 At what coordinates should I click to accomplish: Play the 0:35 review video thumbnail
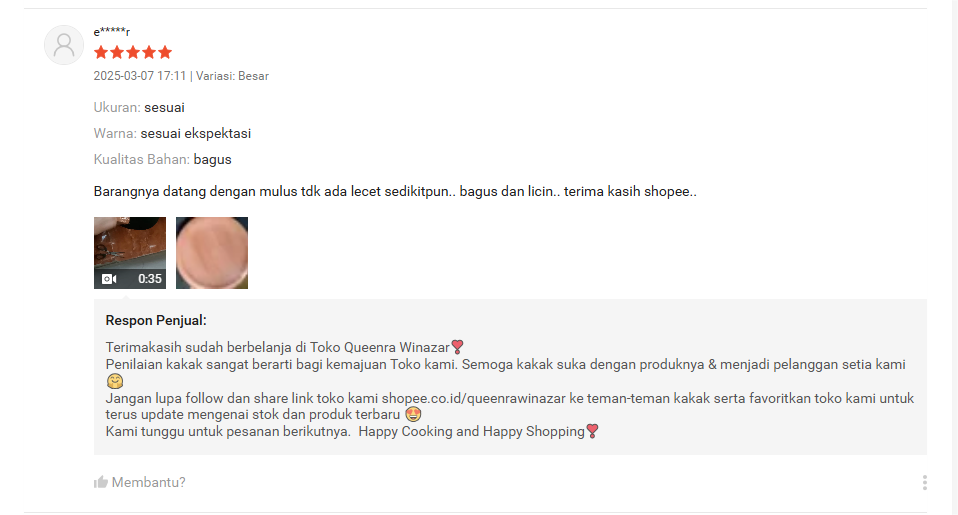[130, 253]
